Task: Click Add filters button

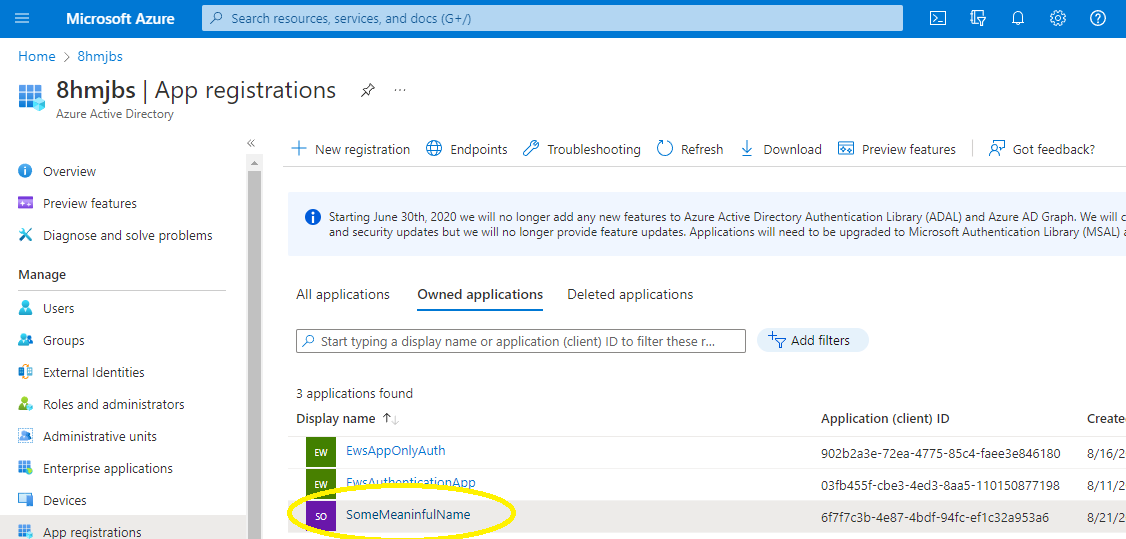Action: point(813,340)
